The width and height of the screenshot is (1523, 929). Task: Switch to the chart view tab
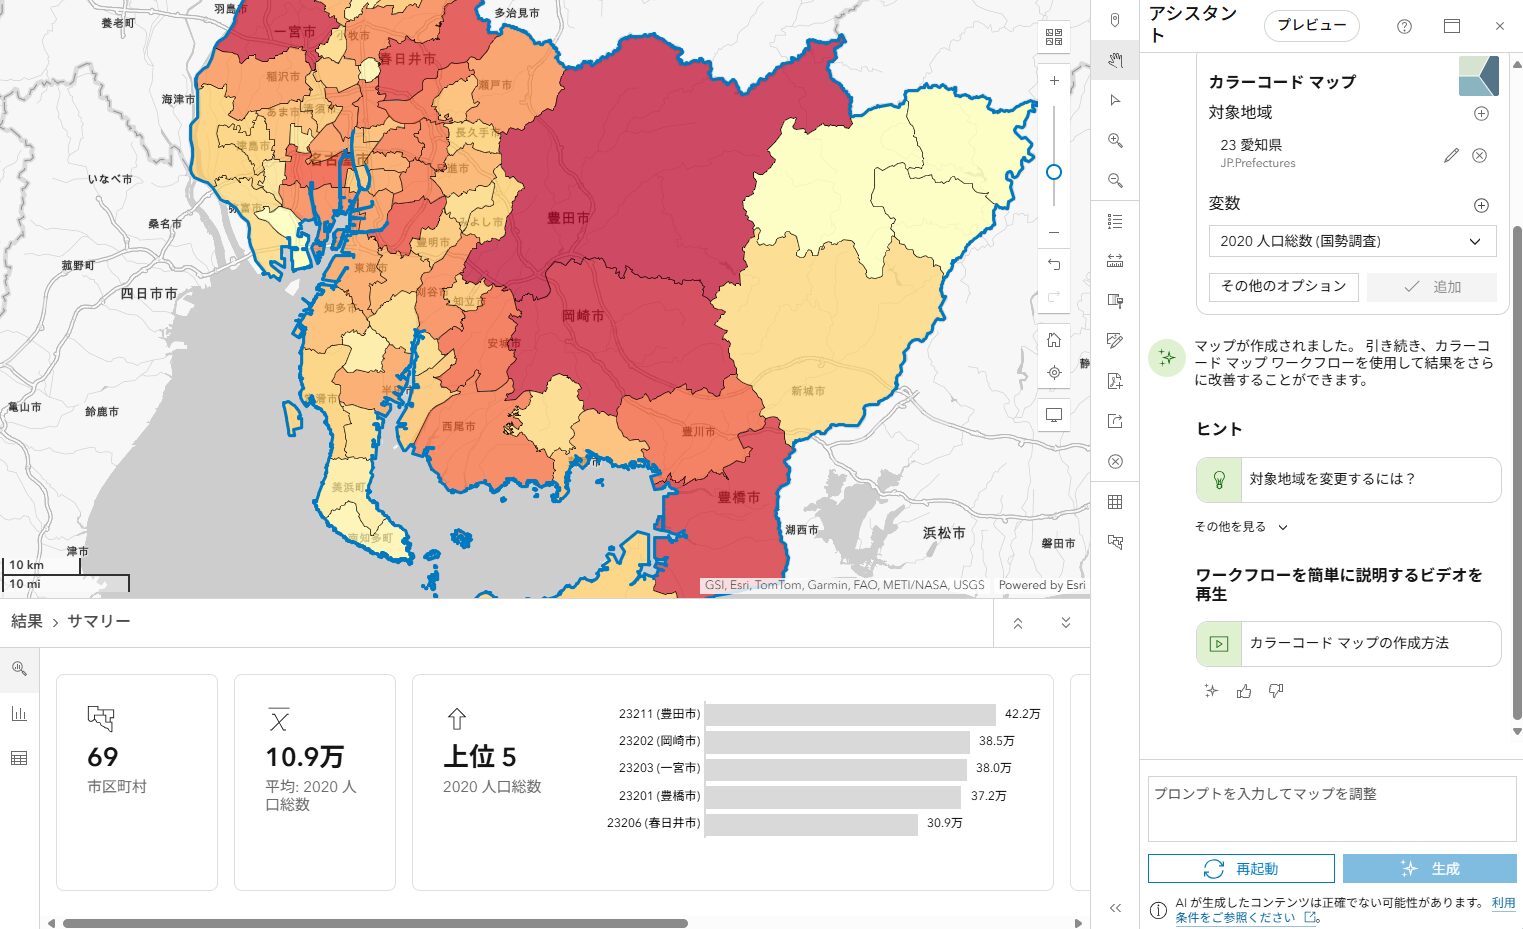coord(19,714)
